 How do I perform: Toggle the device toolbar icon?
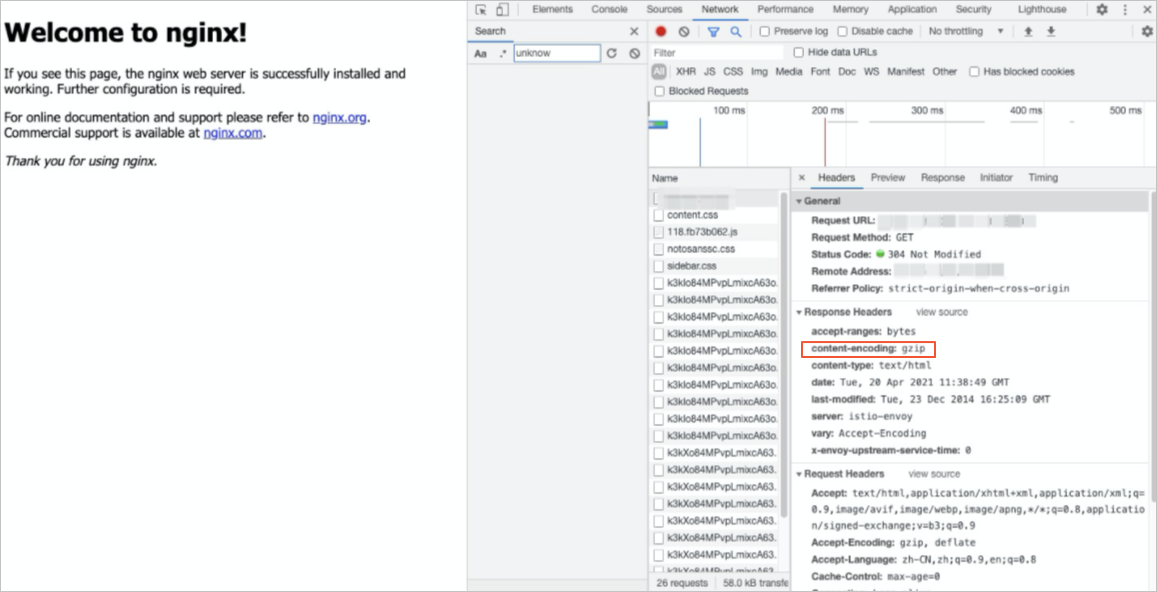[x=502, y=10]
